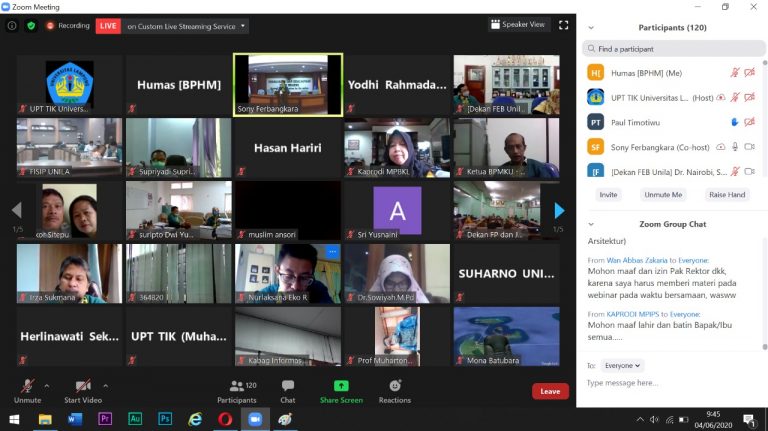Image resolution: width=768 pixels, height=431 pixels.
Task: Start Video from the meeting toolbar
Action: point(83,389)
